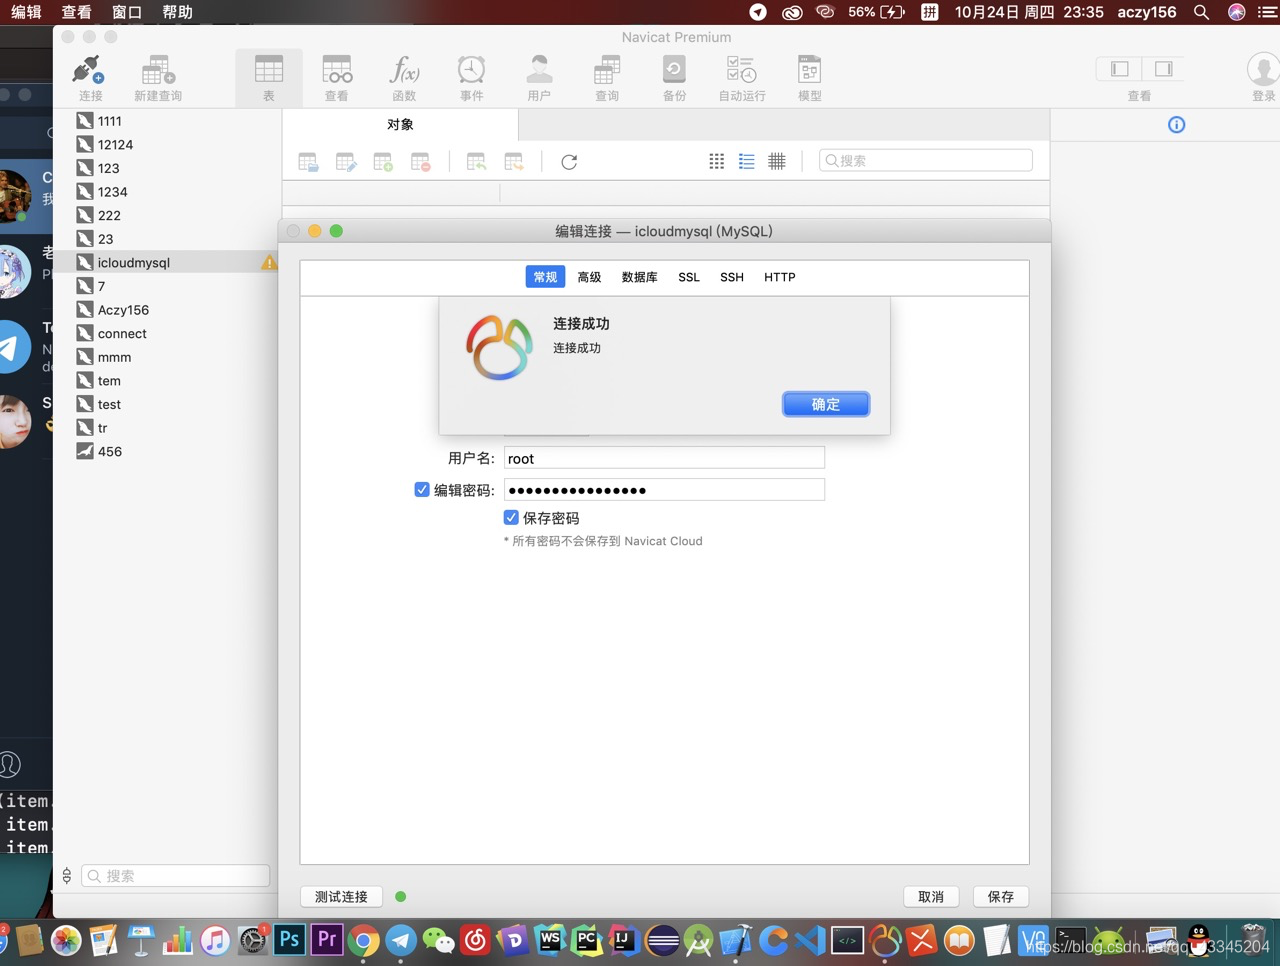Toggle the 保存密码 checkbox

click(x=511, y=517)
